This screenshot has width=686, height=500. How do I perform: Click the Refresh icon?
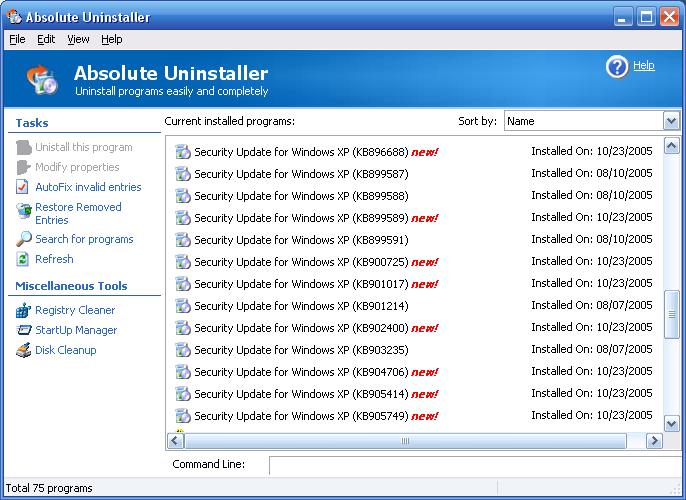click(x=22, y=259)
